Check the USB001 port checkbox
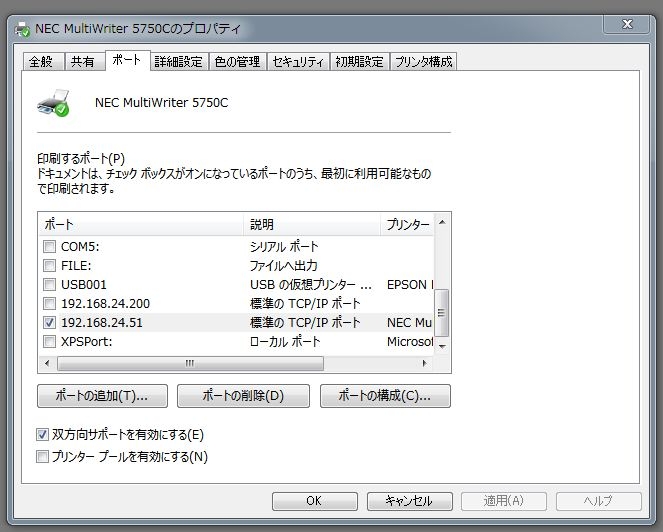Screen dimensions: 663x532 49,285
